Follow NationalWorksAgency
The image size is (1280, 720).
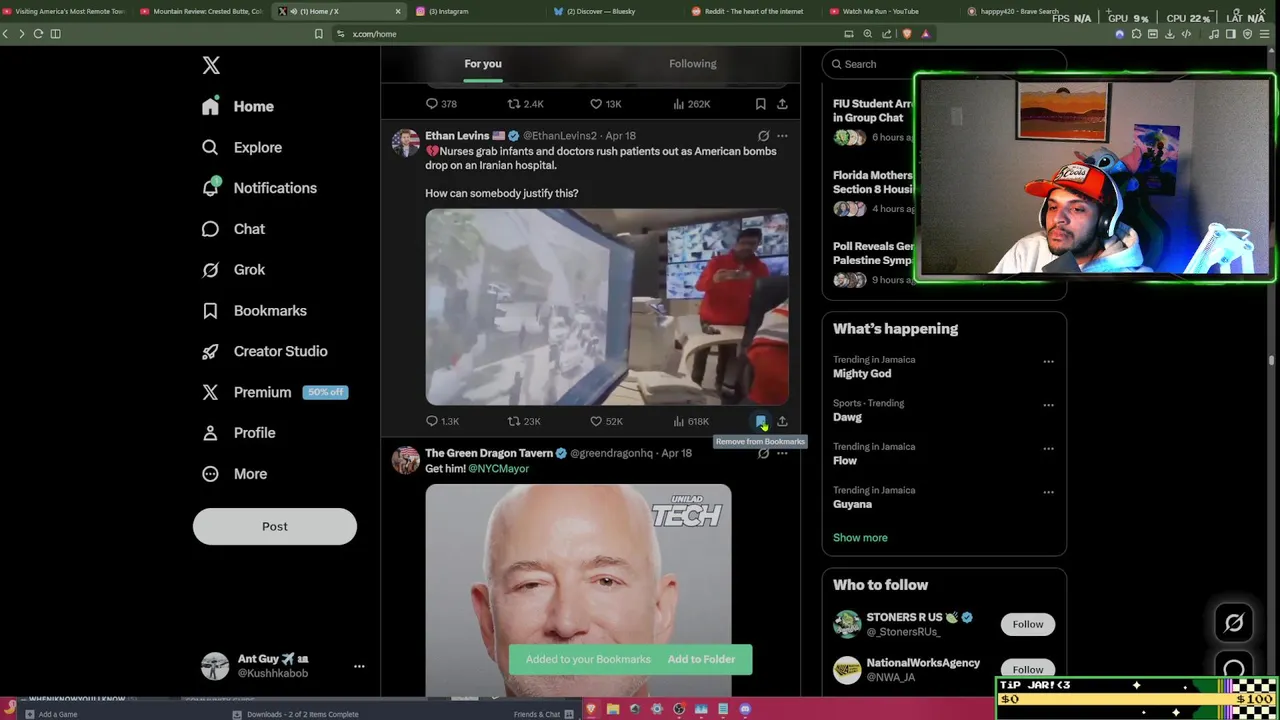click(1027, 670)
